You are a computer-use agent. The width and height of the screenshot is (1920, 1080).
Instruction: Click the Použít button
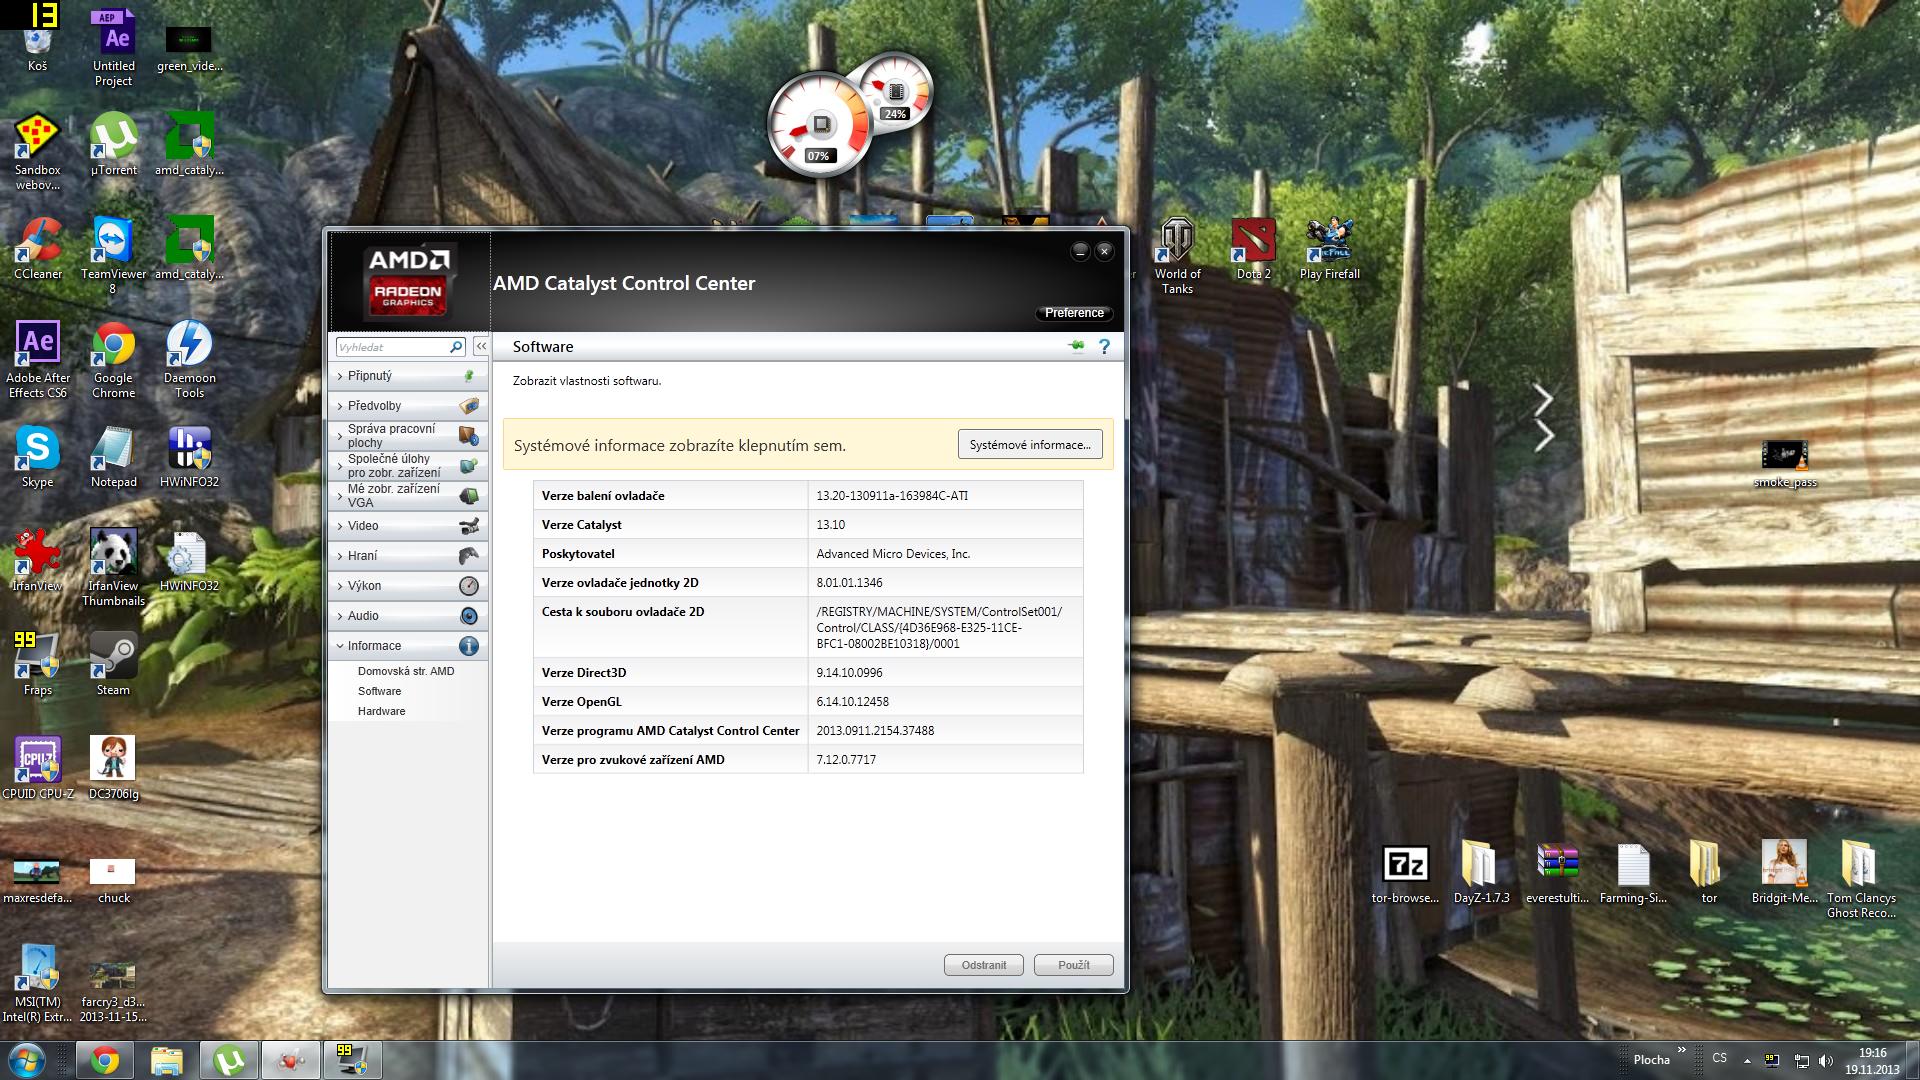pyautogui.click(x=1074, y=965)
